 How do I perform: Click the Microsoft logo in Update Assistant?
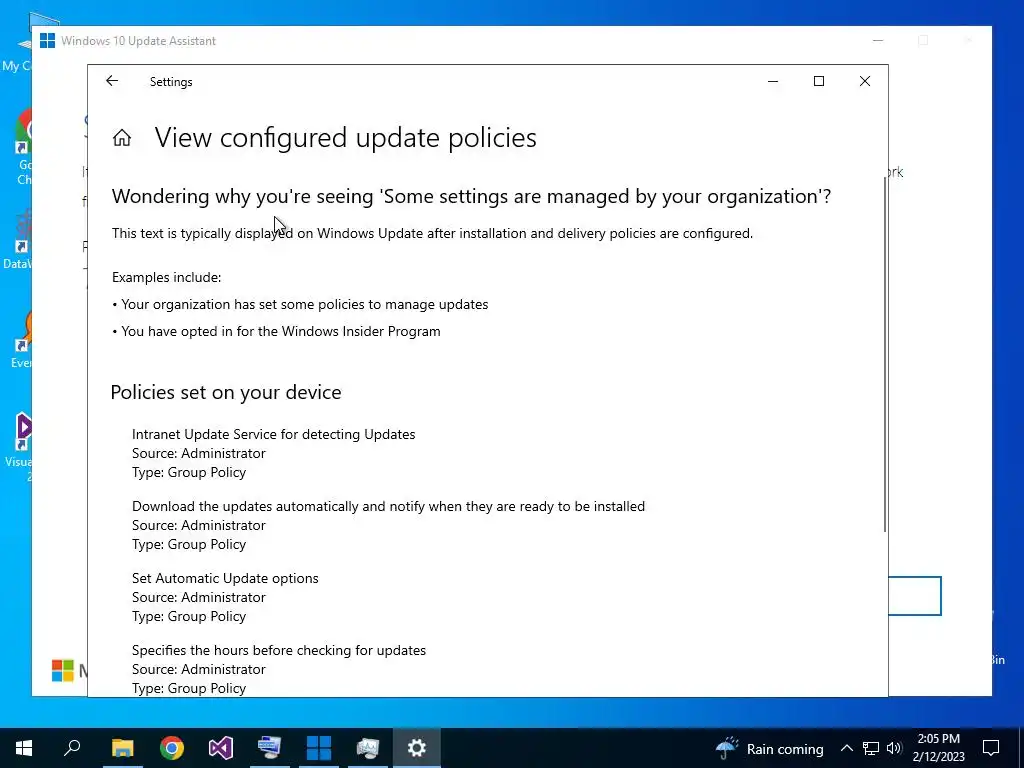pos(63,670)
